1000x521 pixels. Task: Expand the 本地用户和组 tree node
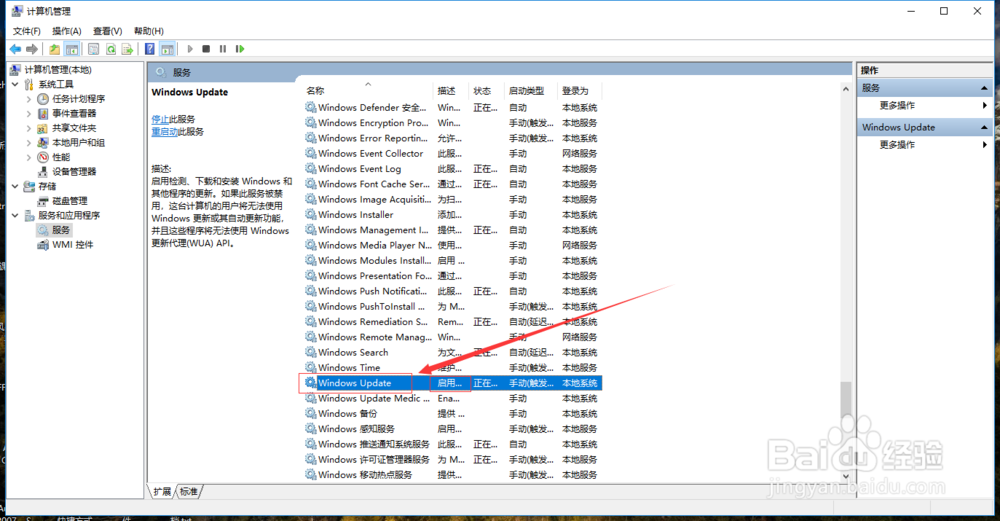(x=29, y=143)
